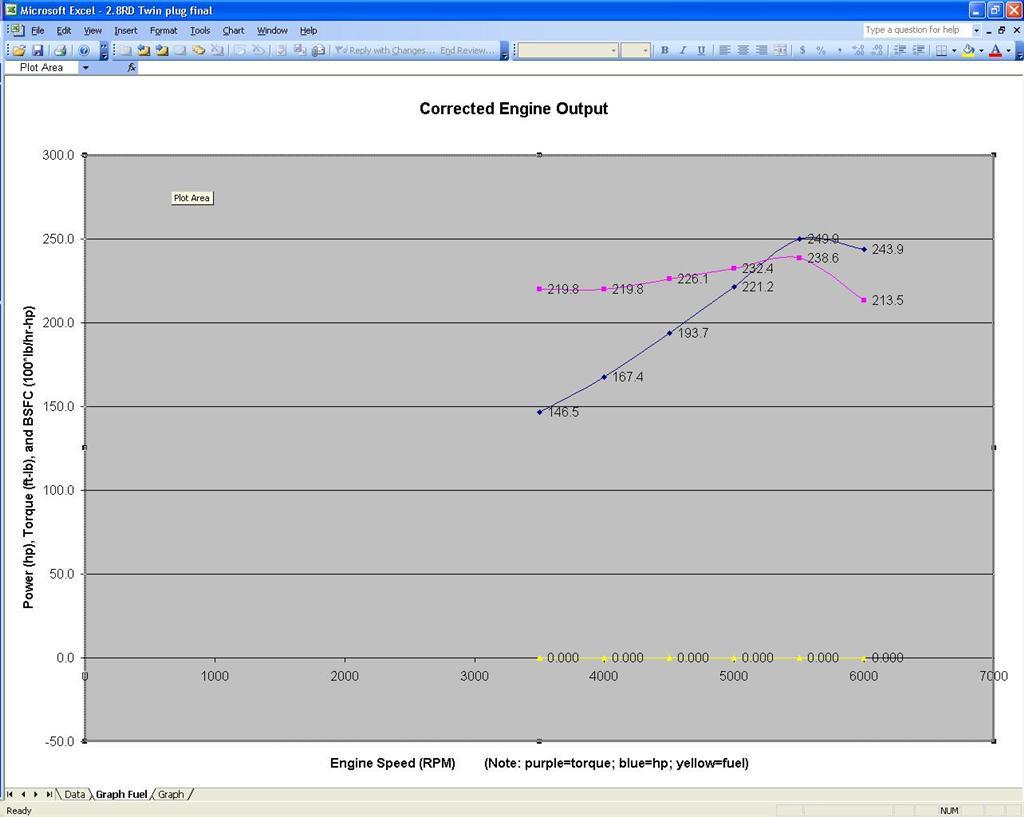Image resolution: width=1024 pixels, height=817 pixels.
Task: Select the Graph sheet tab
Action: tap(171, 794)
